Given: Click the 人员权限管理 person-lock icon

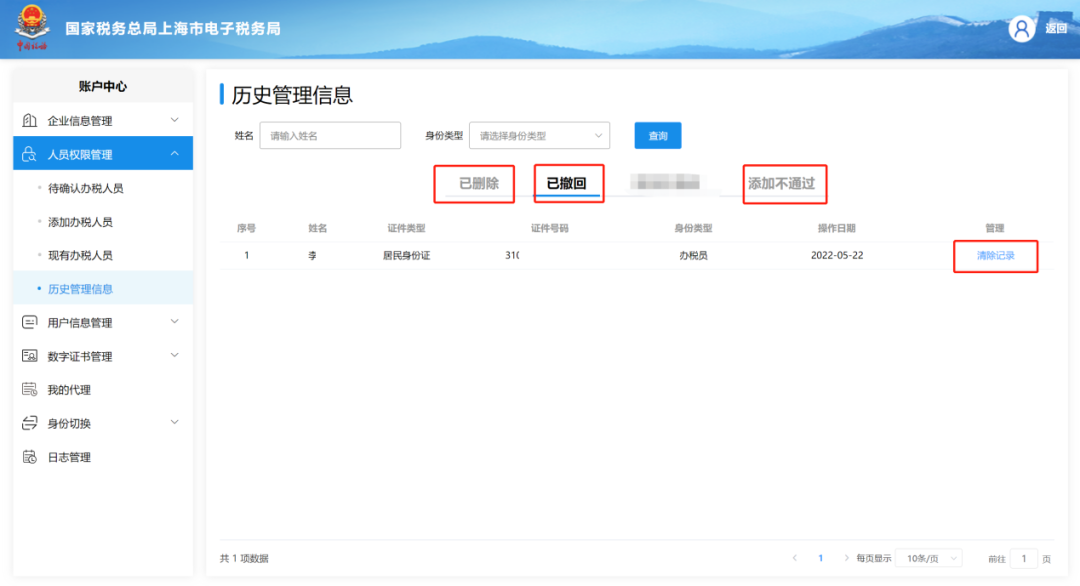Looking at the screenshot, I should click(30, 154).
